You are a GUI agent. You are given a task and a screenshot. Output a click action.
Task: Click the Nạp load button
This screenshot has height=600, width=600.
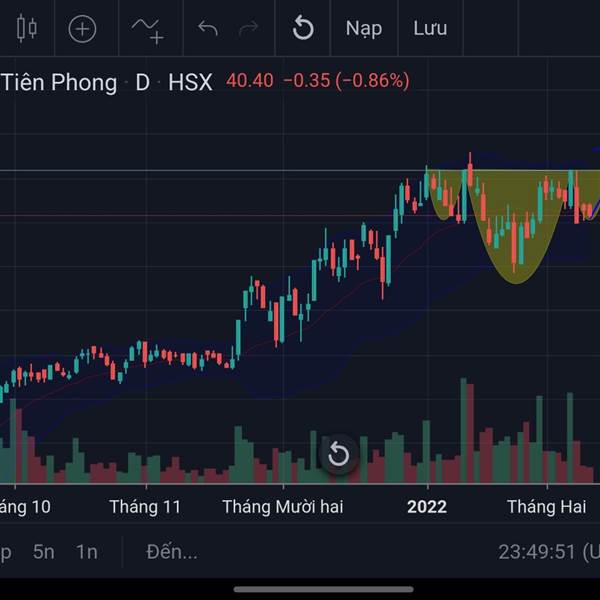364,29
